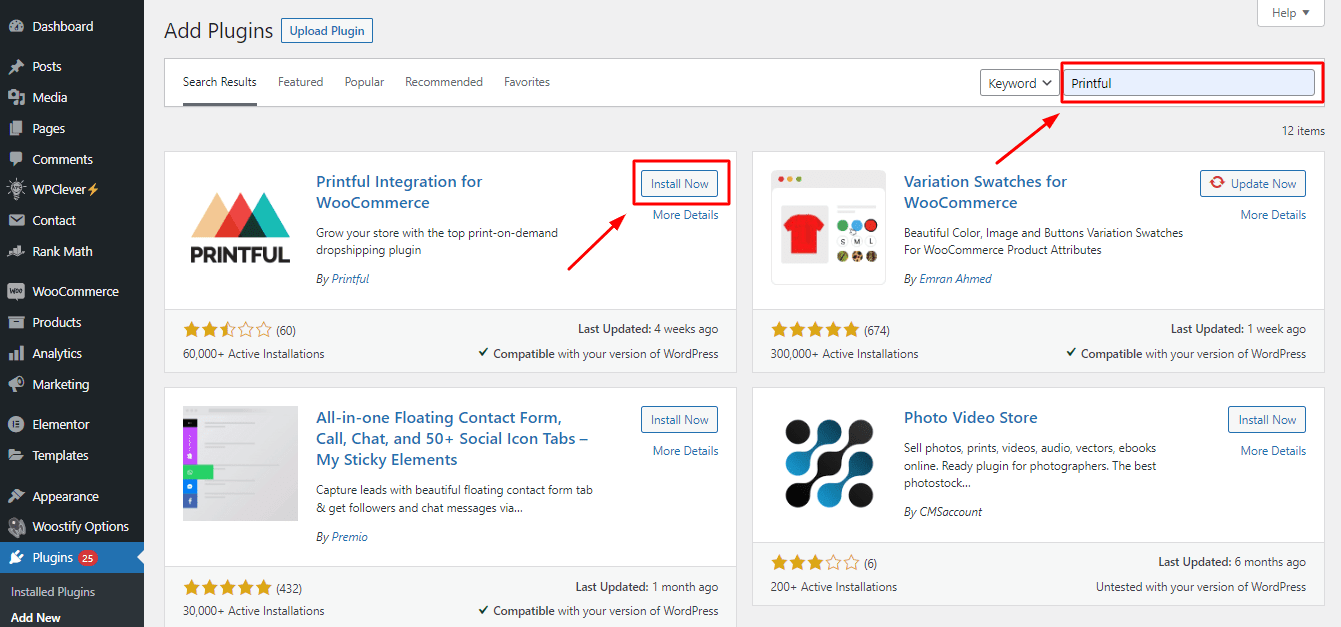The width and height of the screenshot is (1341, 627).
Task: Open the Installed Plugins submenu item
Action: (x=53, y=592)
